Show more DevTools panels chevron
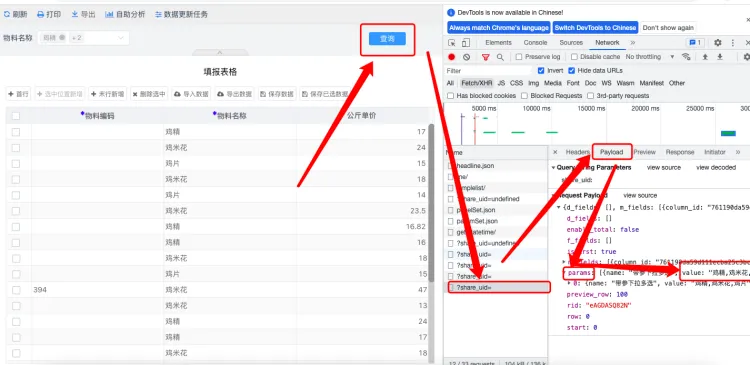This screenshot has width=750, height=365. (x=633, y=43)
